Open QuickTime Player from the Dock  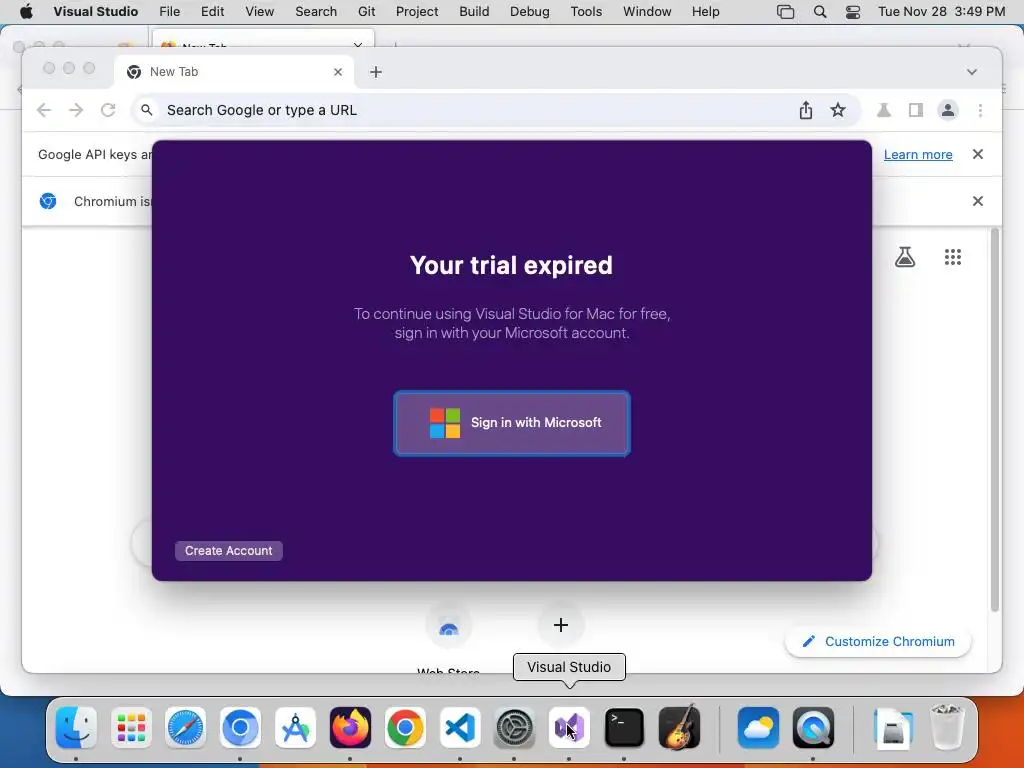(813, 728)
